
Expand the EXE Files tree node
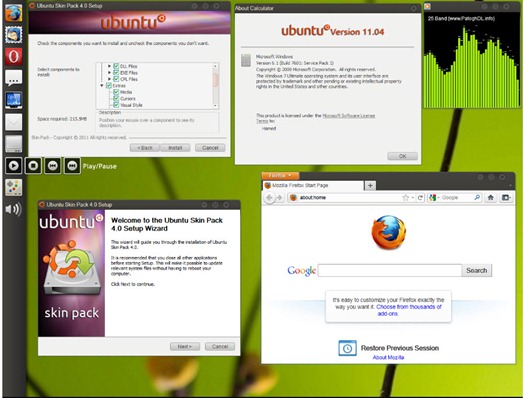[109, 73]
